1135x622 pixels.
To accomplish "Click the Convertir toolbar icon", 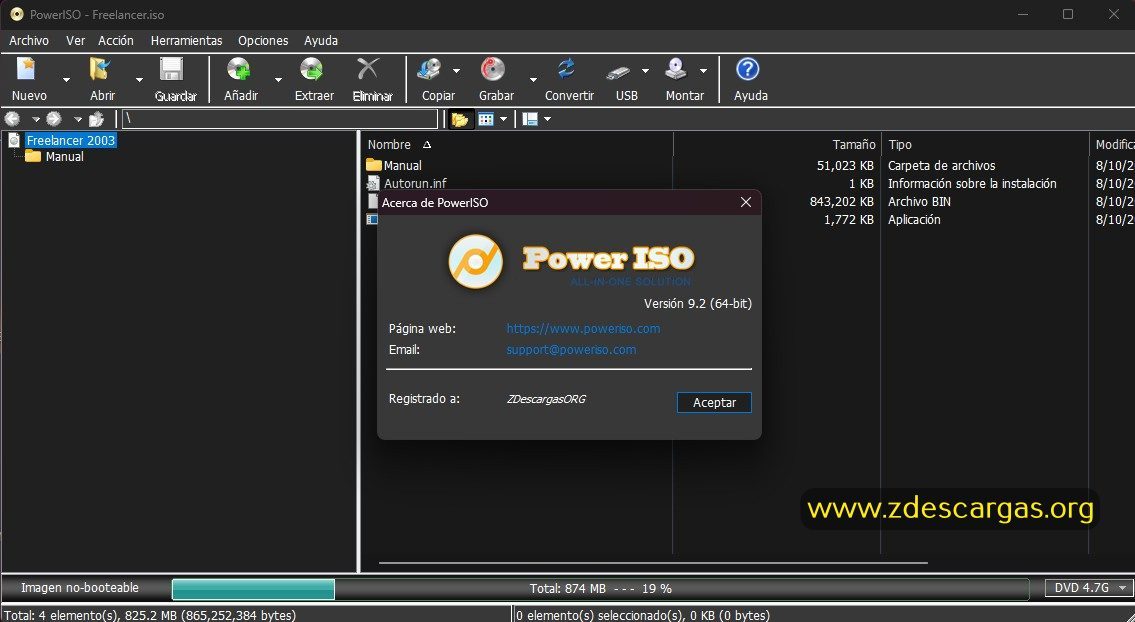I will [566, 70].
